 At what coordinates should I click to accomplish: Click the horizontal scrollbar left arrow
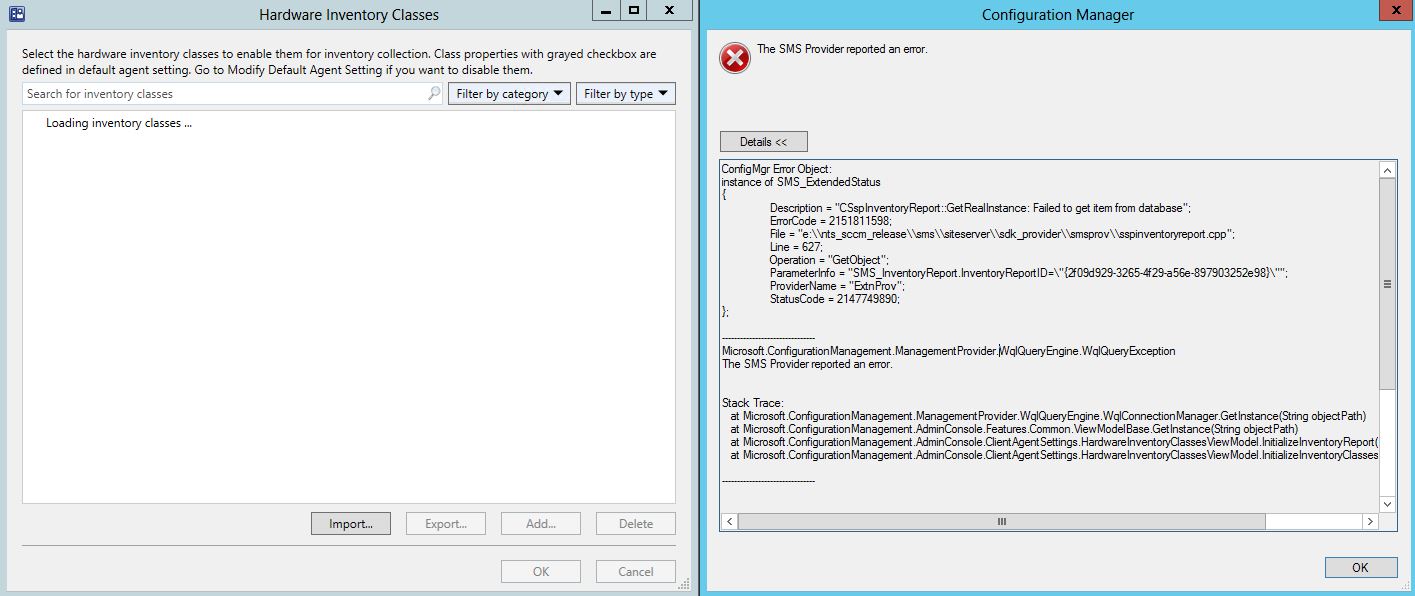coord(729,522)
